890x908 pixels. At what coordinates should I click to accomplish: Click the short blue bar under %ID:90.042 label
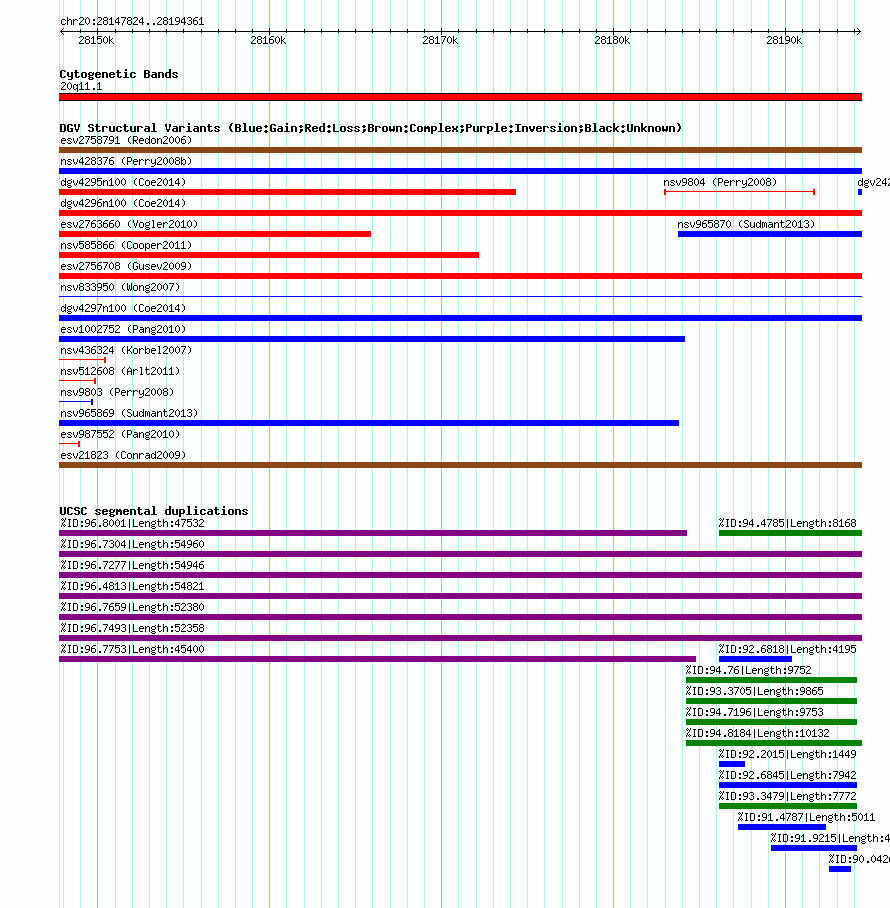point(840,869)
